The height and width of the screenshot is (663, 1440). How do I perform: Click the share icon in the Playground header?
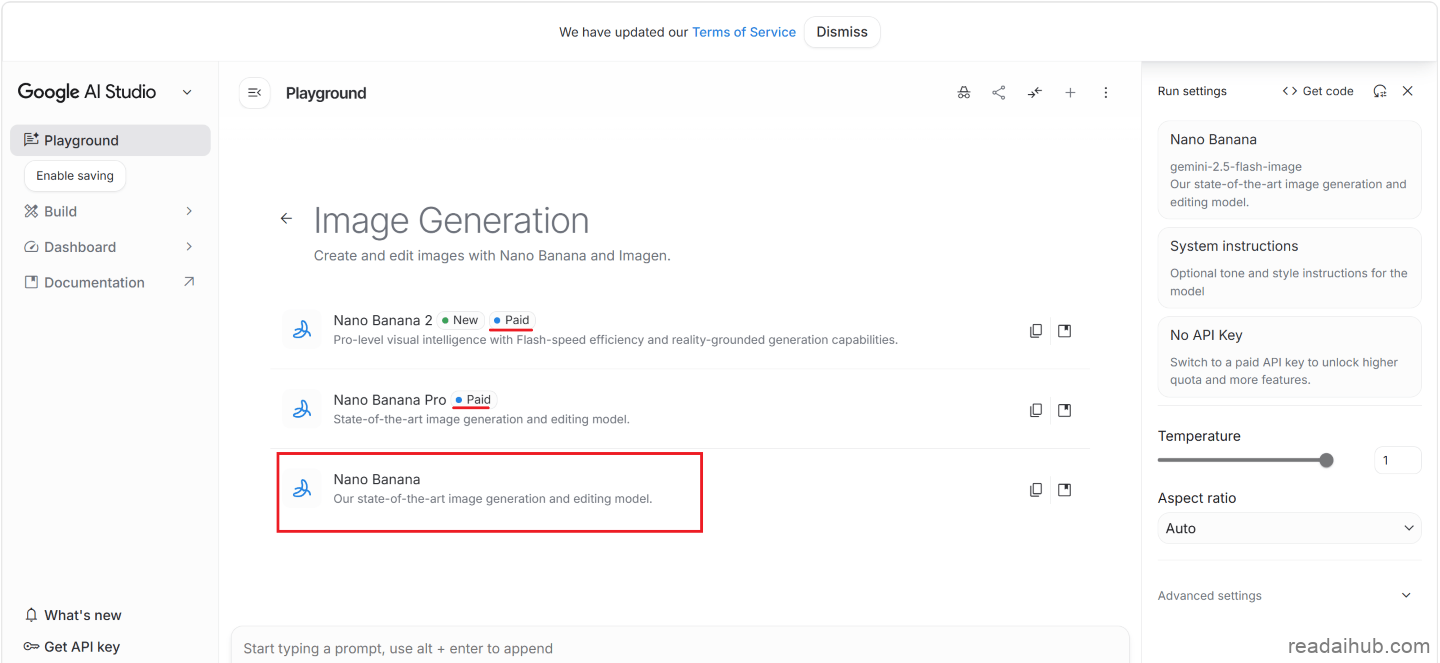coord(998,92)
